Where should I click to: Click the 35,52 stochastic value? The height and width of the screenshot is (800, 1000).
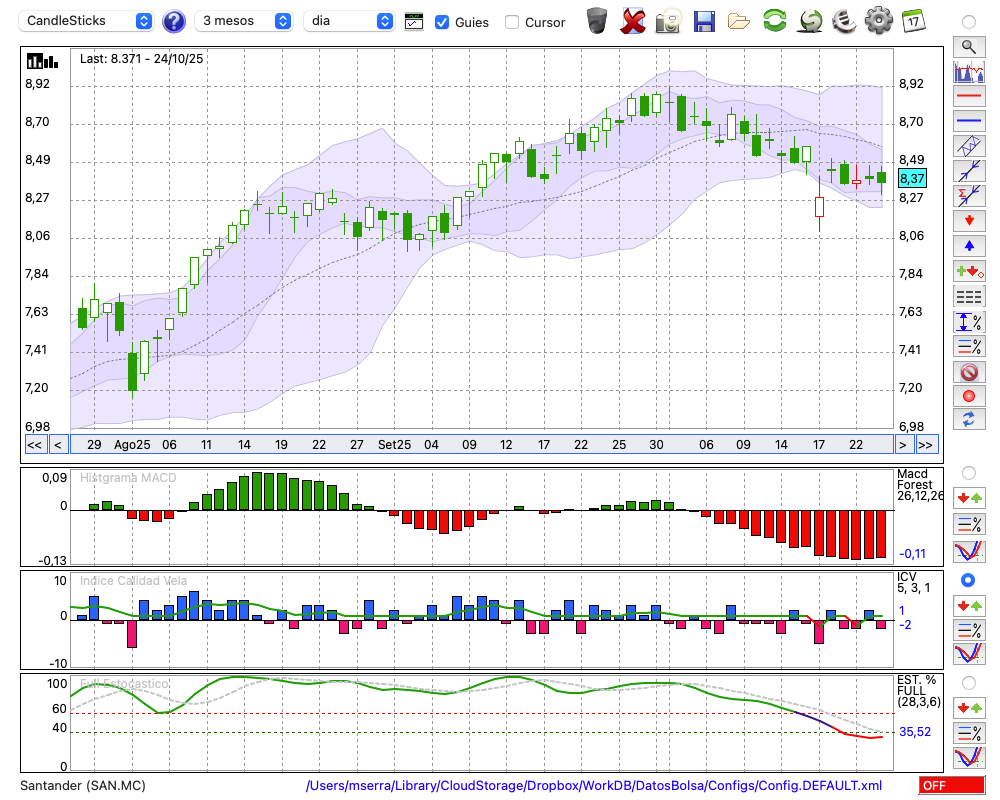point(915,732)
